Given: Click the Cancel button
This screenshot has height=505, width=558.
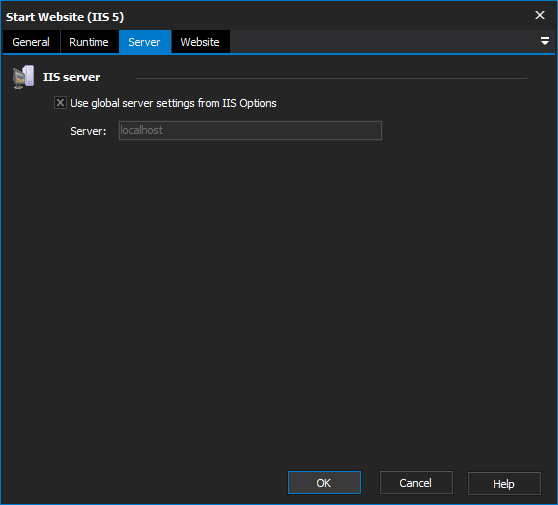Looking at the screenshot, I should (416, 483).
